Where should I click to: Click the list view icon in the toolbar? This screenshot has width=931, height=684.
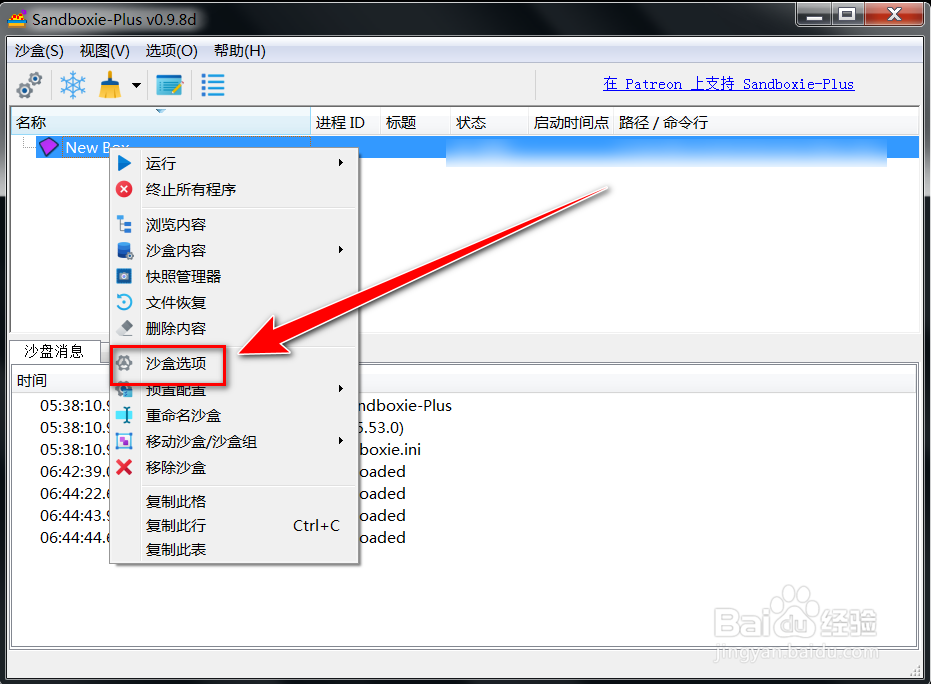coord(211,84)
